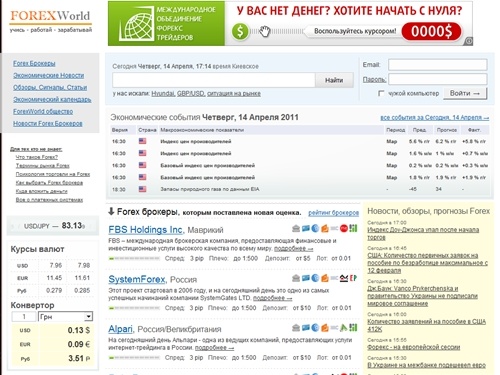Image resolution: width=500 pixels, height=375 pixels.
Task: Click the USD/JPY 83.13 ticker
Action: pos(53,226)
